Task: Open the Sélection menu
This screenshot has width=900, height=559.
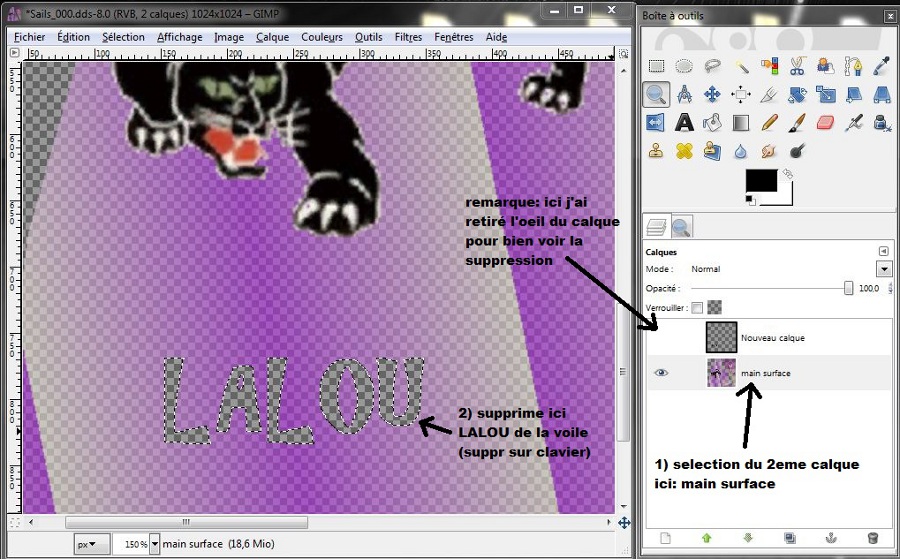Action: 123,37
